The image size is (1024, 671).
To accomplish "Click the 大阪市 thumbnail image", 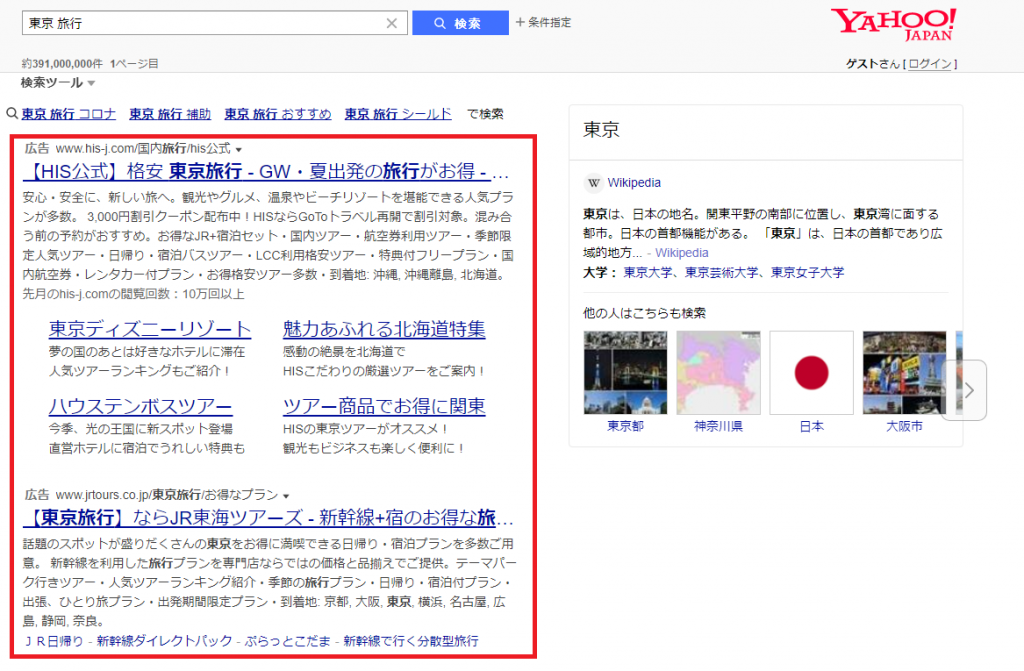I will pyautogui.click(x=904, y=372).
